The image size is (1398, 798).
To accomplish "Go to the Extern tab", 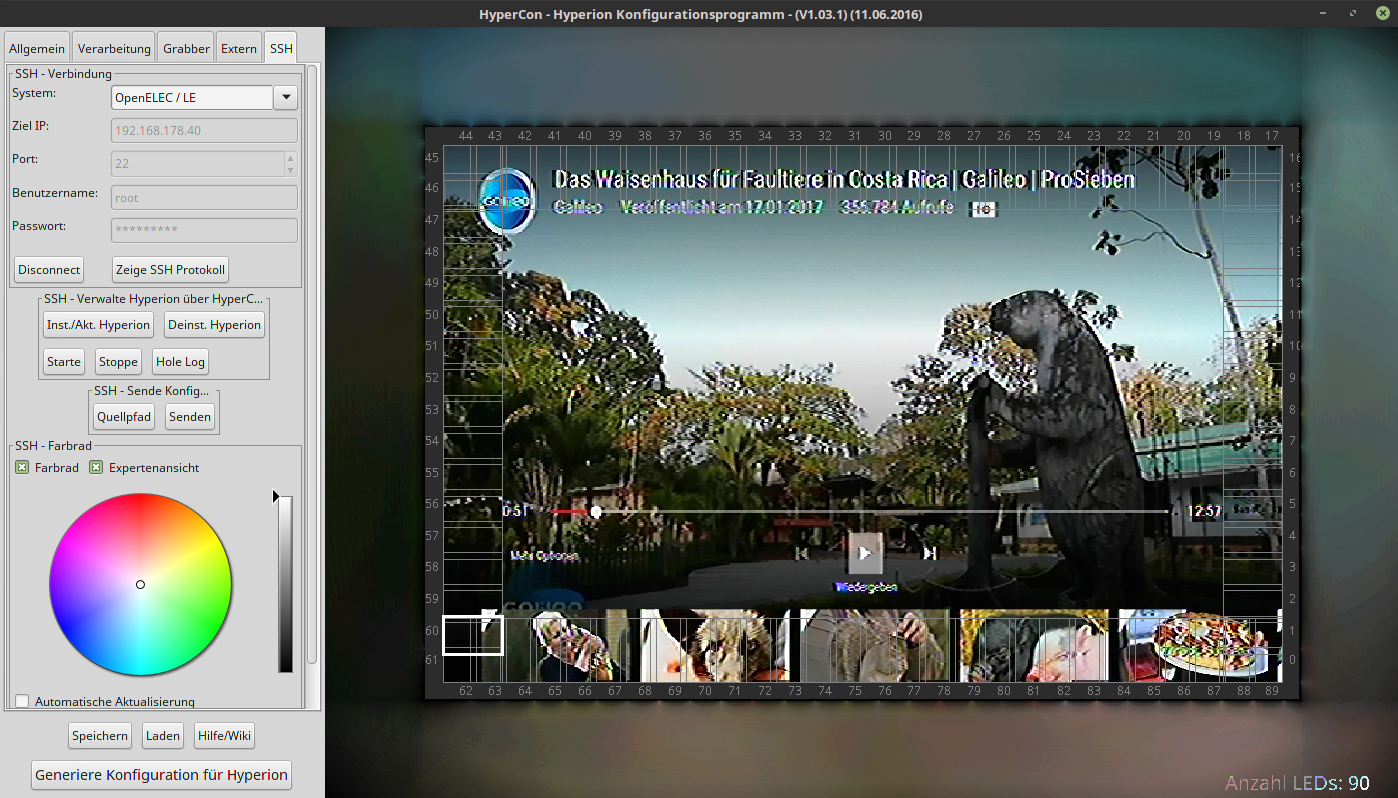I will pyautogui.click(x=239, y=48).
